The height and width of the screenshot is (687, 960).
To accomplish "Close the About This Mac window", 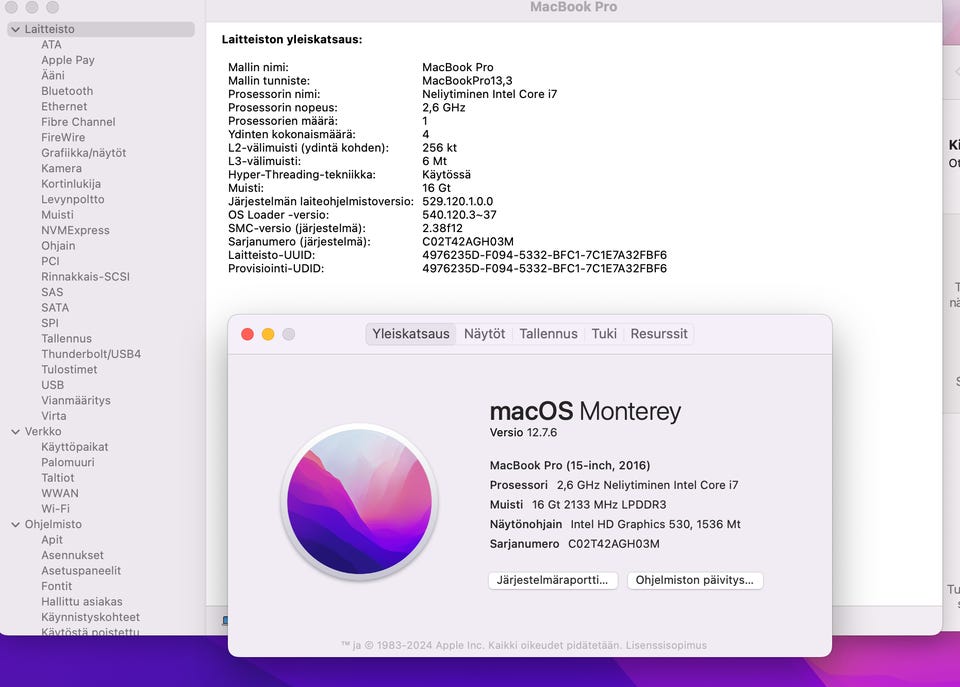I will 247,334.
